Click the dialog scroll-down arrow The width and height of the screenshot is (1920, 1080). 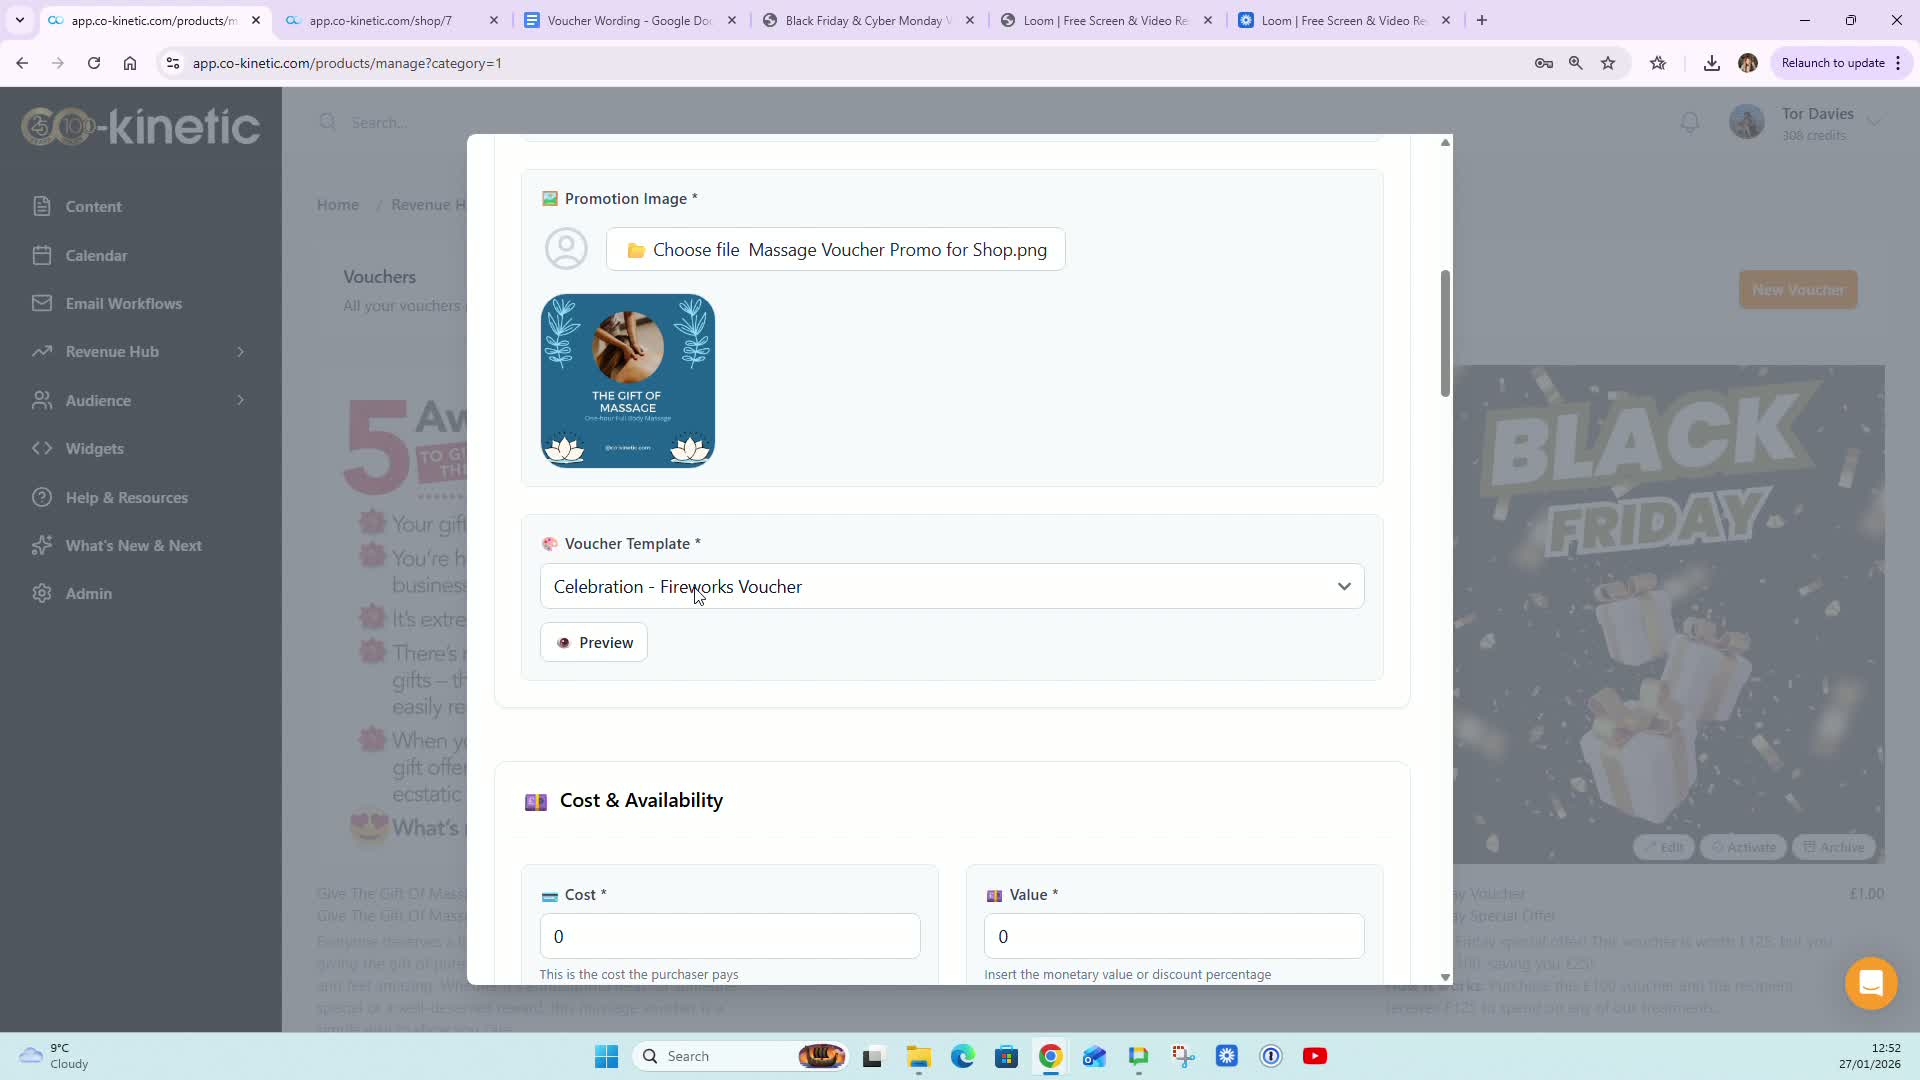tap(1445, 977)
